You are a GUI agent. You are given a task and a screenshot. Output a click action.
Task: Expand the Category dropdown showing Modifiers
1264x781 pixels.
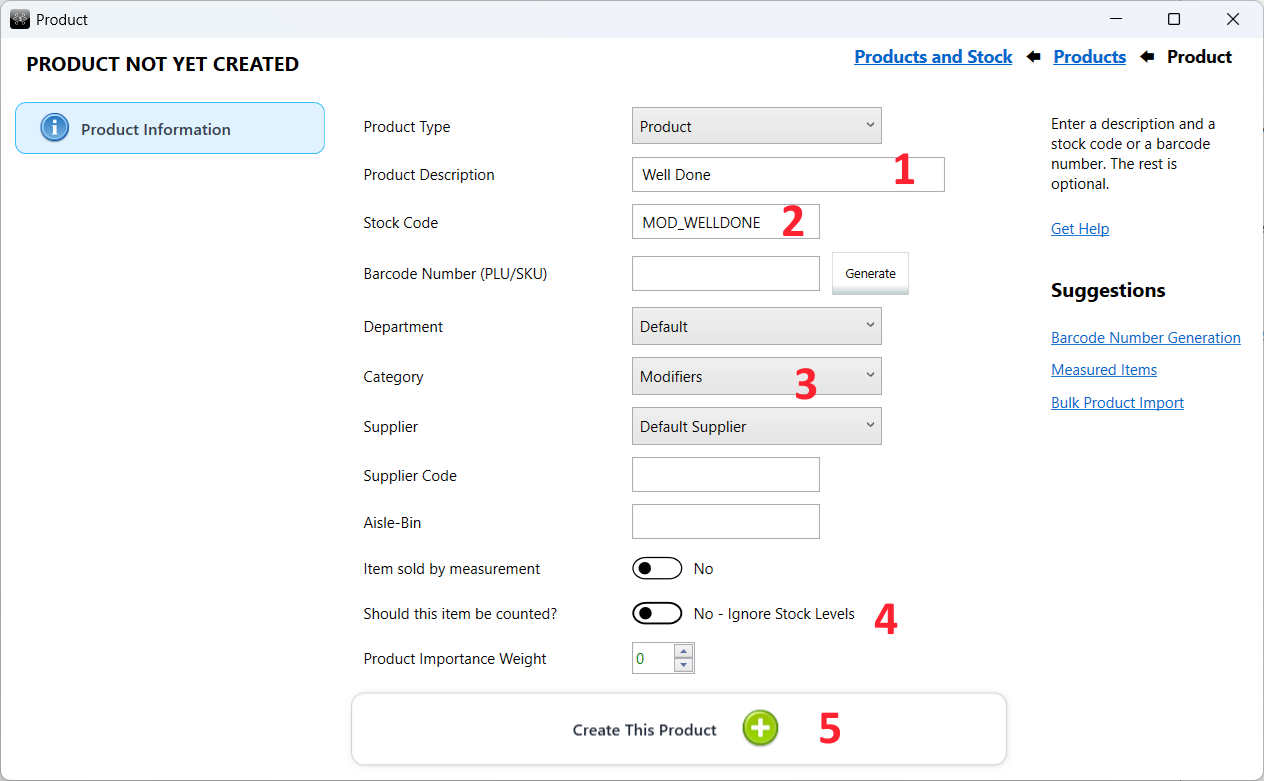tap(757, 376)
